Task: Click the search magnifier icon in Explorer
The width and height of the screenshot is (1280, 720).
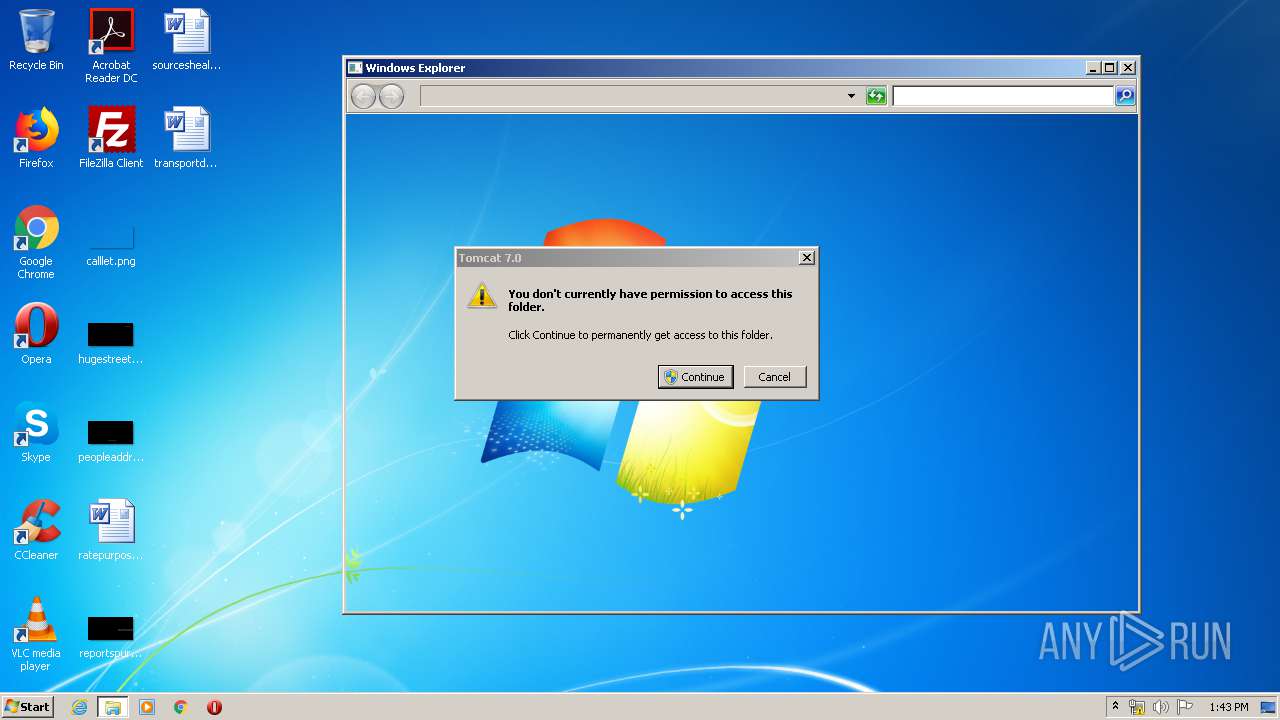Action: [x=1125, y=96]
